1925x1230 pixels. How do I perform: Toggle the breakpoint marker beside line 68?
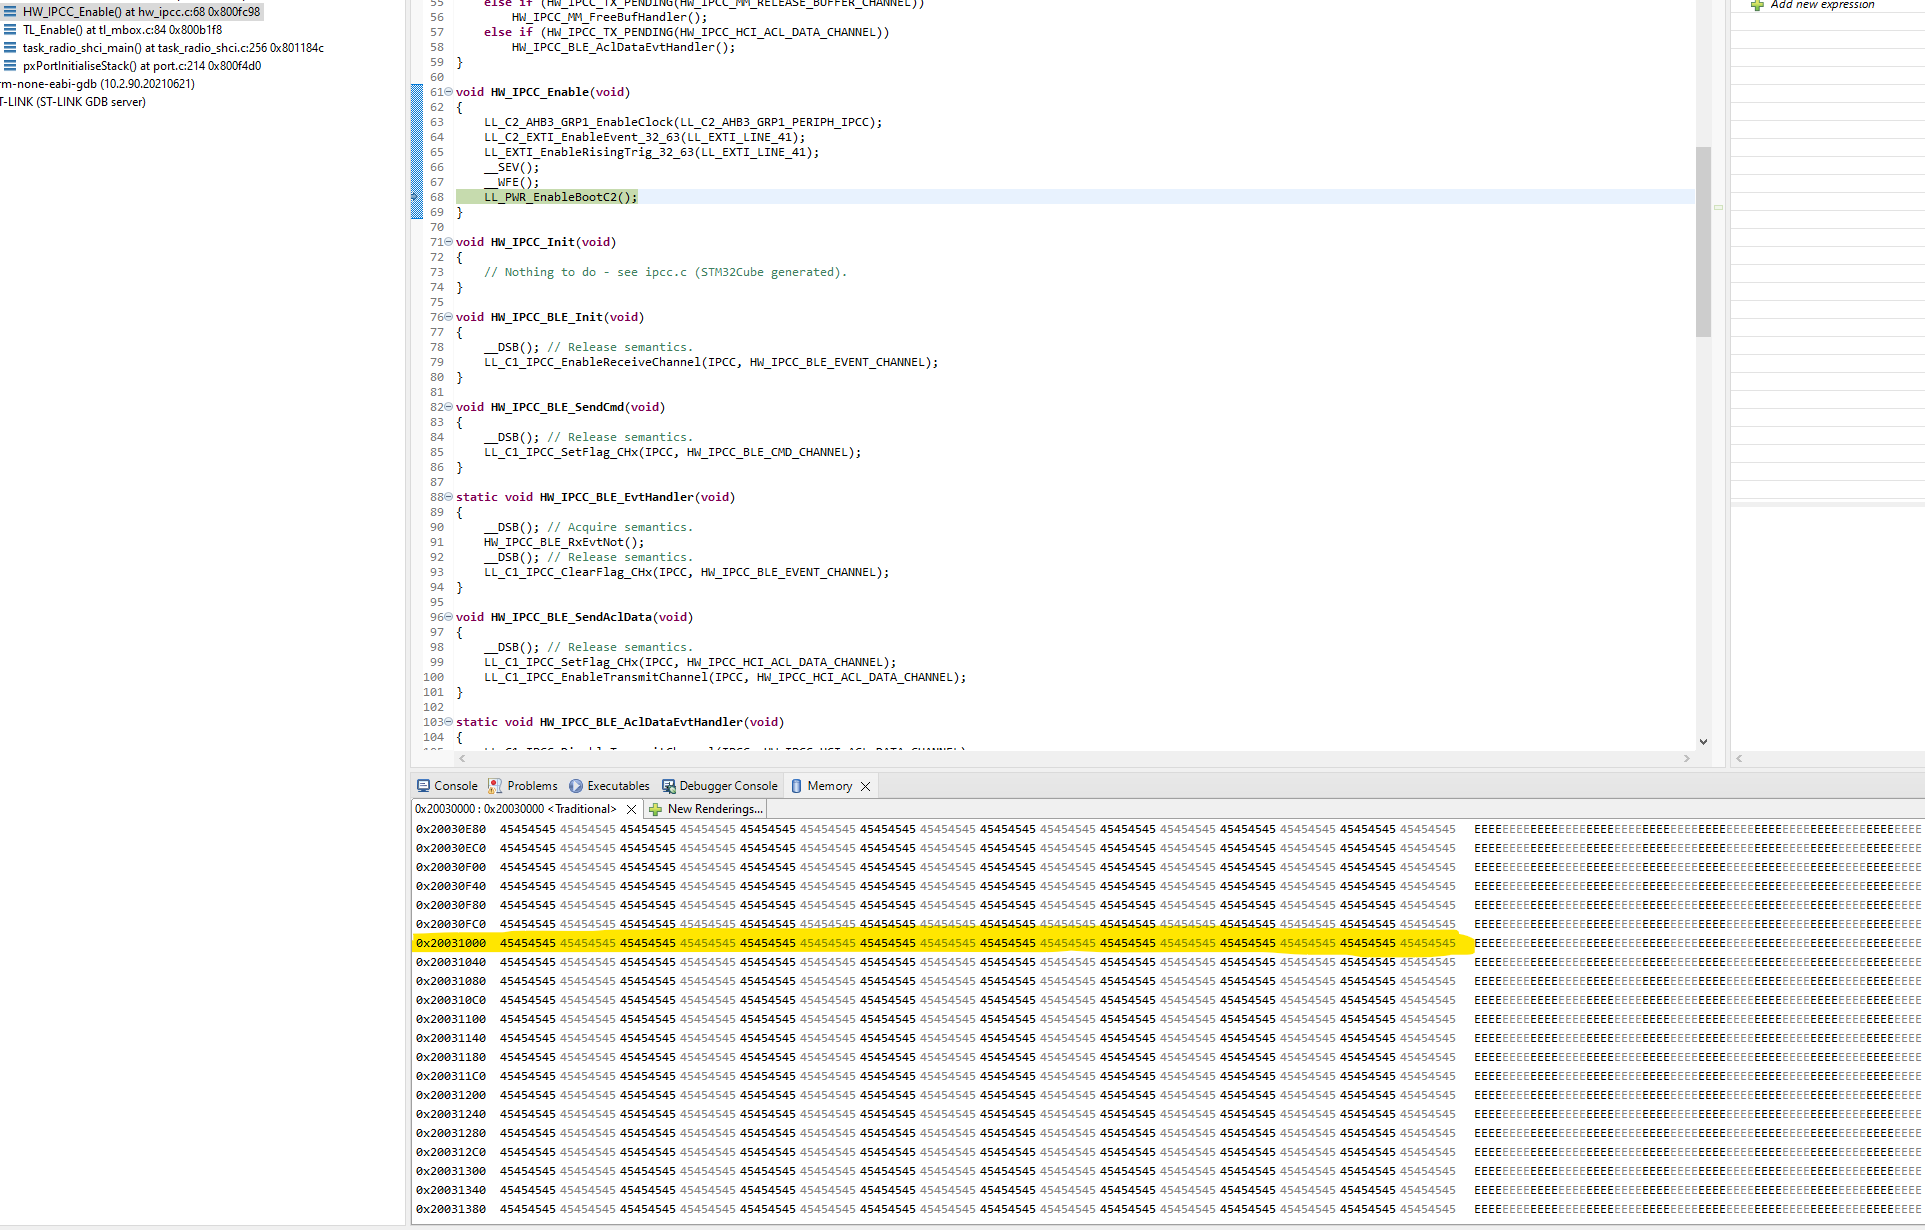coord(419,197)
